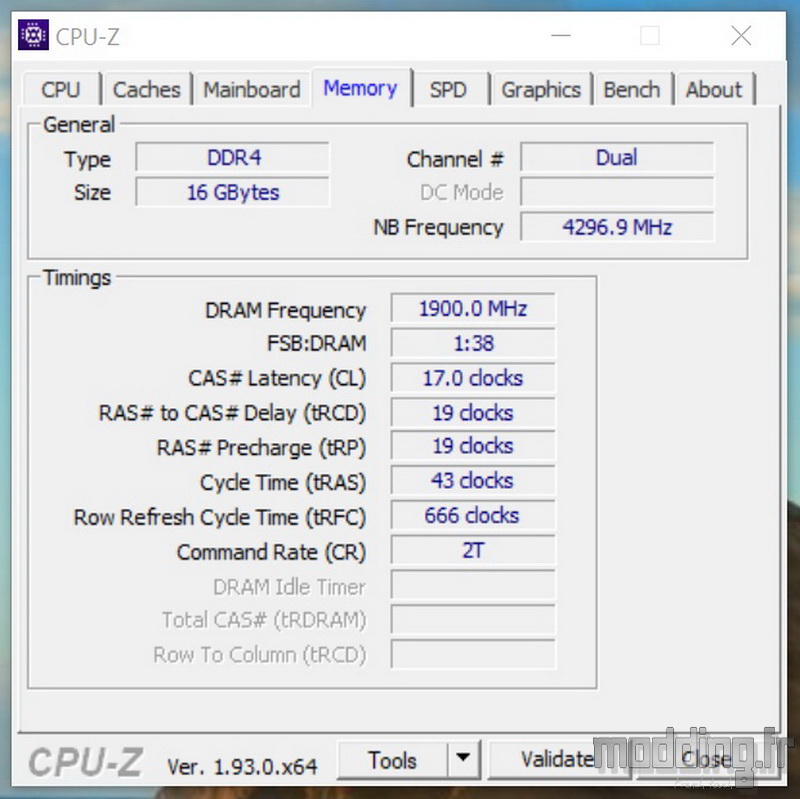This screenshot has height=799, width=800.
Task: Click the 'NB Frequency' label
Action: tap(438, 228)
